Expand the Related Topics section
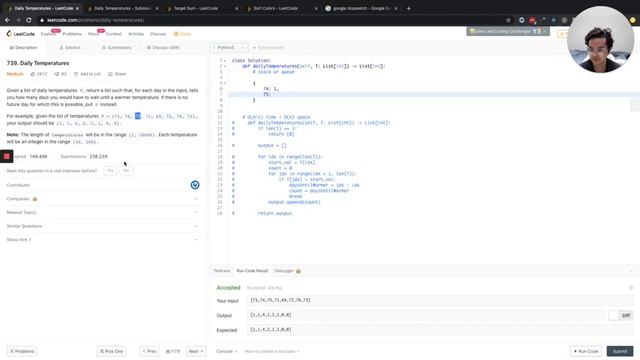Image resolution: width=640 pixels, height=360 pixels. pos(196,212)
